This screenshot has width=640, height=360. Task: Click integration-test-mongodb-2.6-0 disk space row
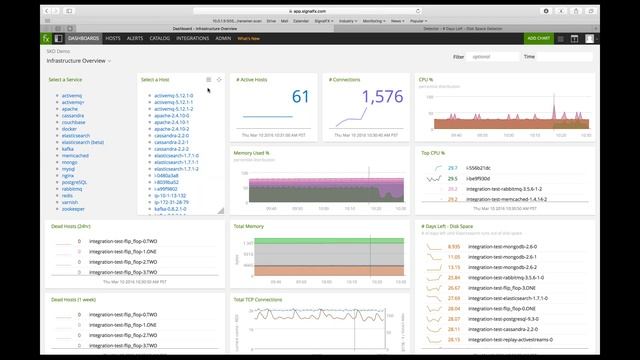click(505, 247)
